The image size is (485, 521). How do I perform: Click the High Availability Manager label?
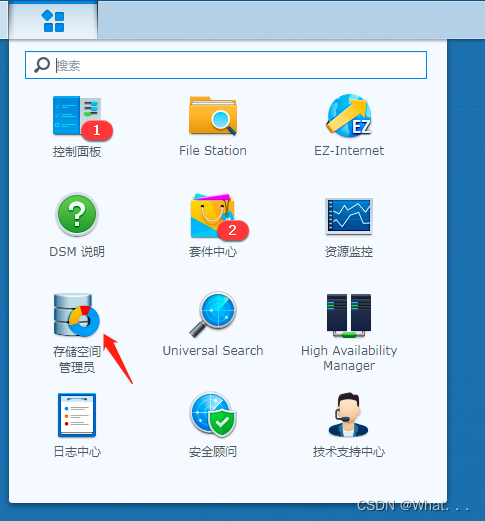(x=349, y=358)
